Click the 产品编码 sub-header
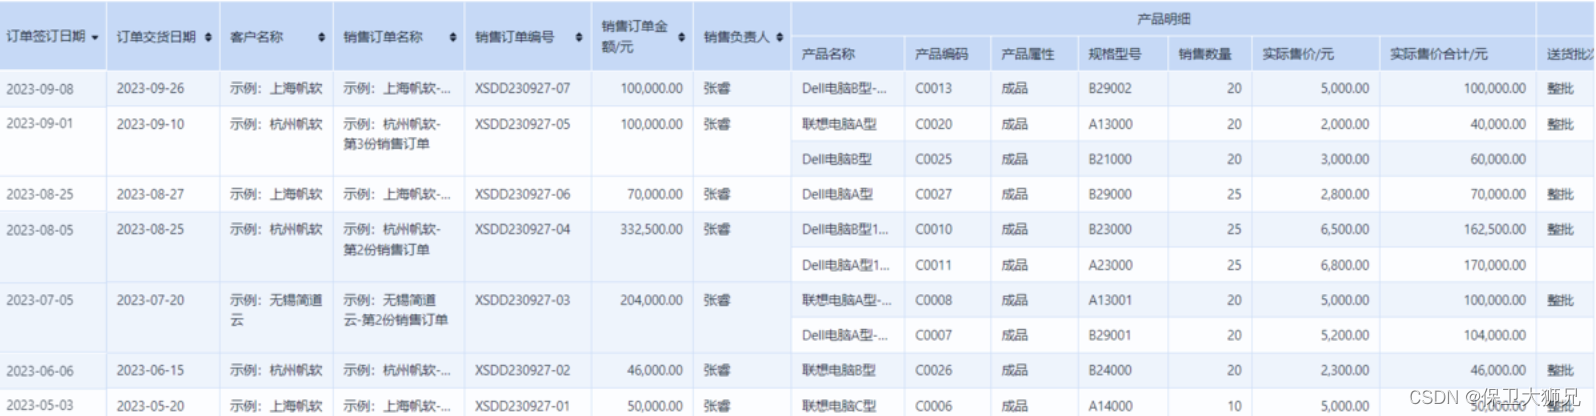1596x416 pixels. [x=941, y=54]
